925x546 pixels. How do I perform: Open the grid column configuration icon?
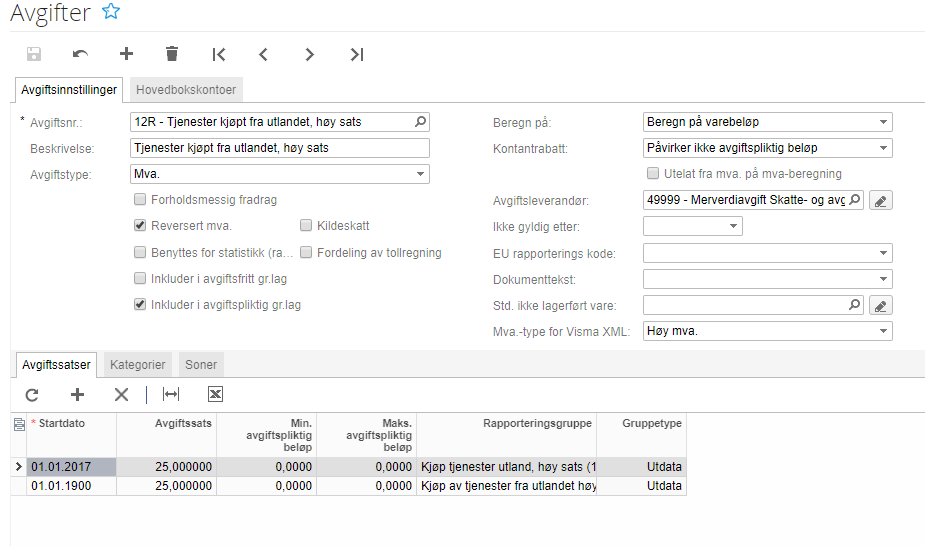19,424
